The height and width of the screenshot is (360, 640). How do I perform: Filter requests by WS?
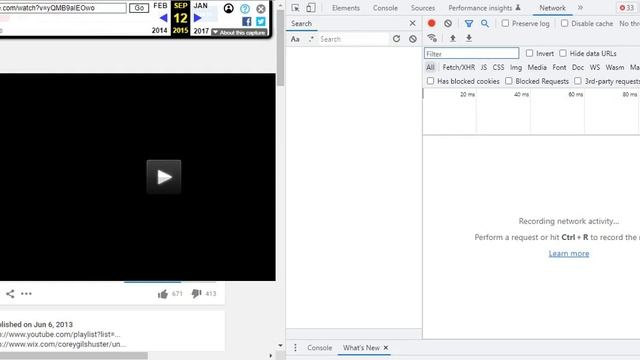click(595, 67)
